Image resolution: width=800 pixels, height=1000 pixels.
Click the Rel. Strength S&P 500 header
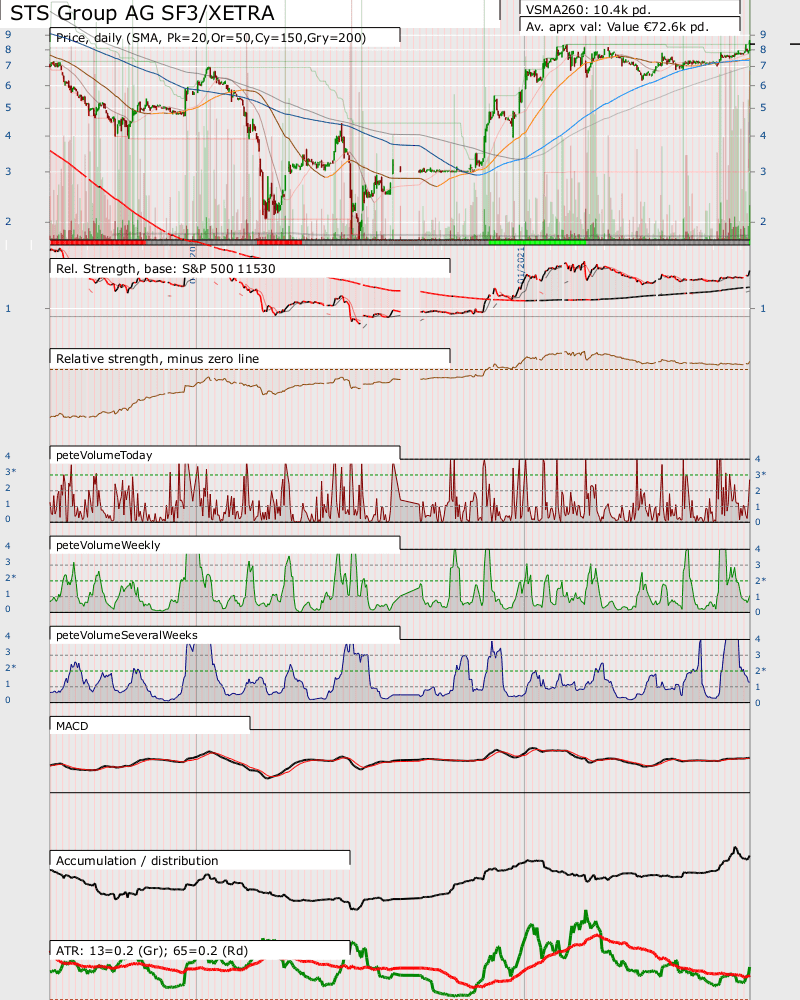coord(166,268)
